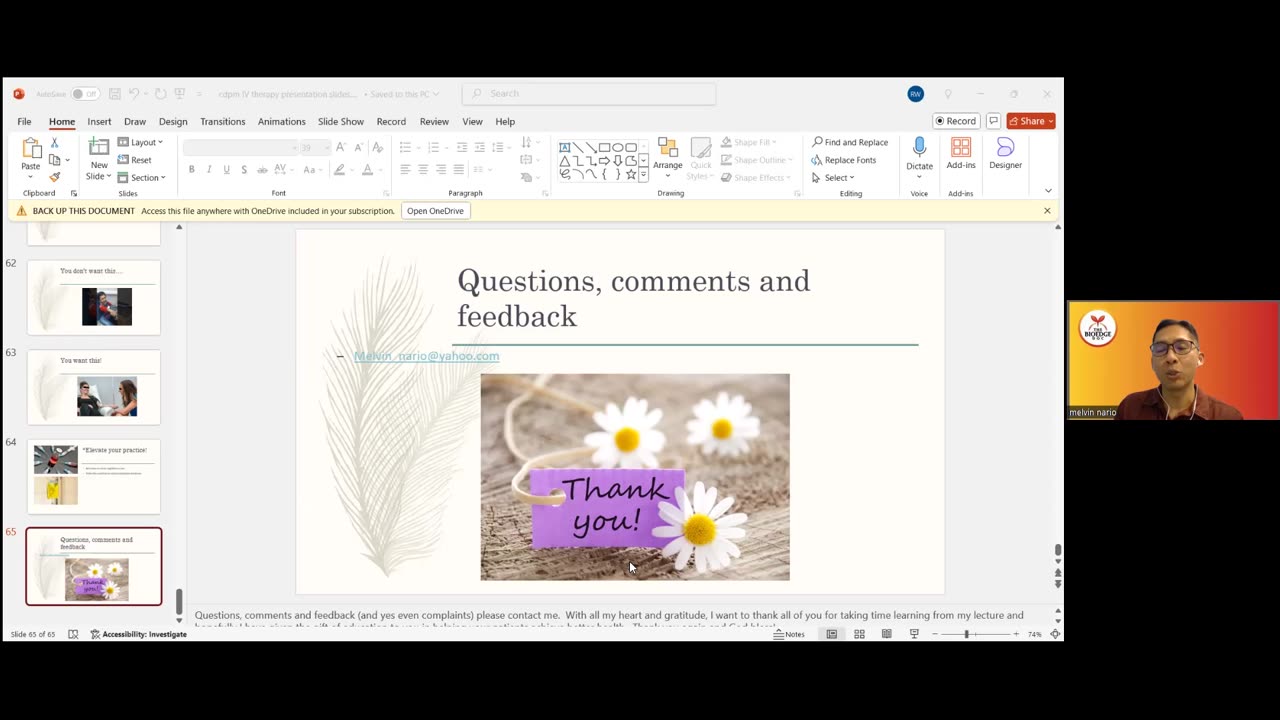
Task: Open the Slide Show tab
Action: (x=341, y=122)
